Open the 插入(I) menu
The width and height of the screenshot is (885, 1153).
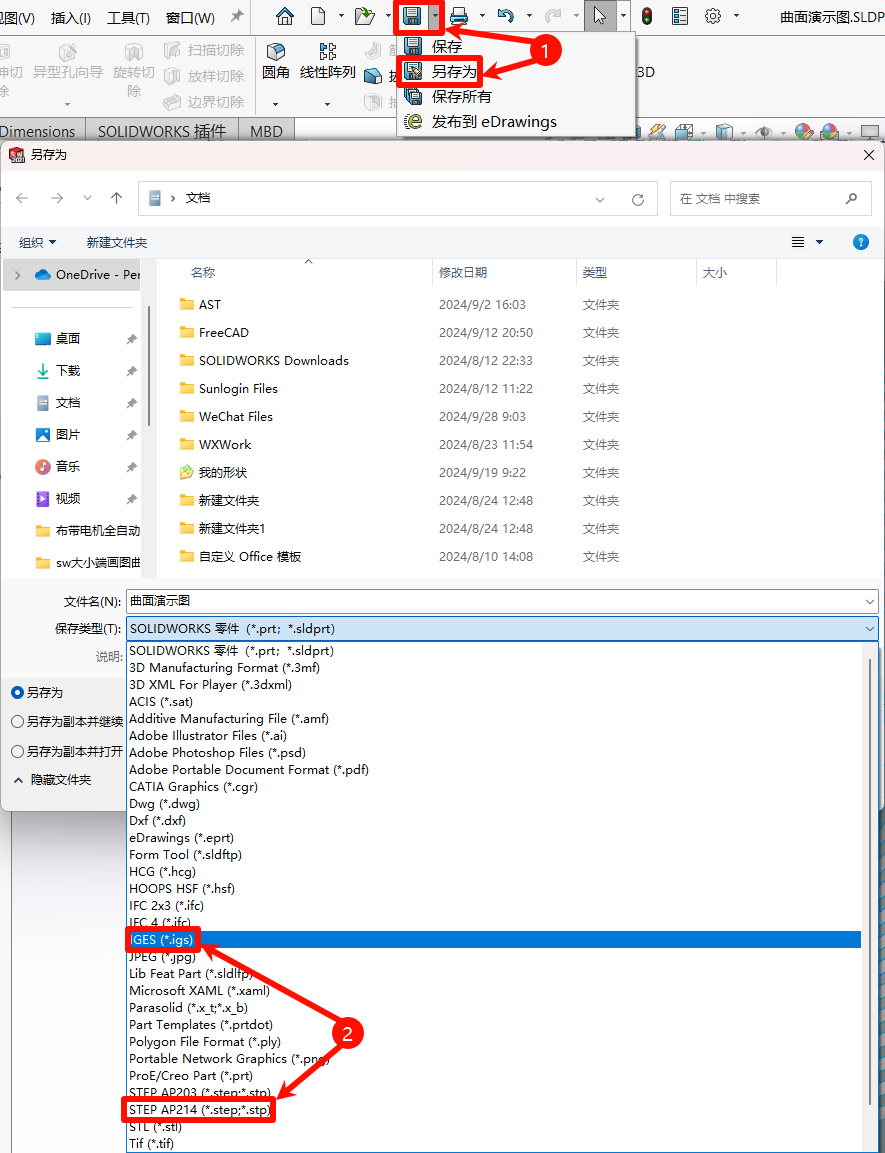pos(71,18)
